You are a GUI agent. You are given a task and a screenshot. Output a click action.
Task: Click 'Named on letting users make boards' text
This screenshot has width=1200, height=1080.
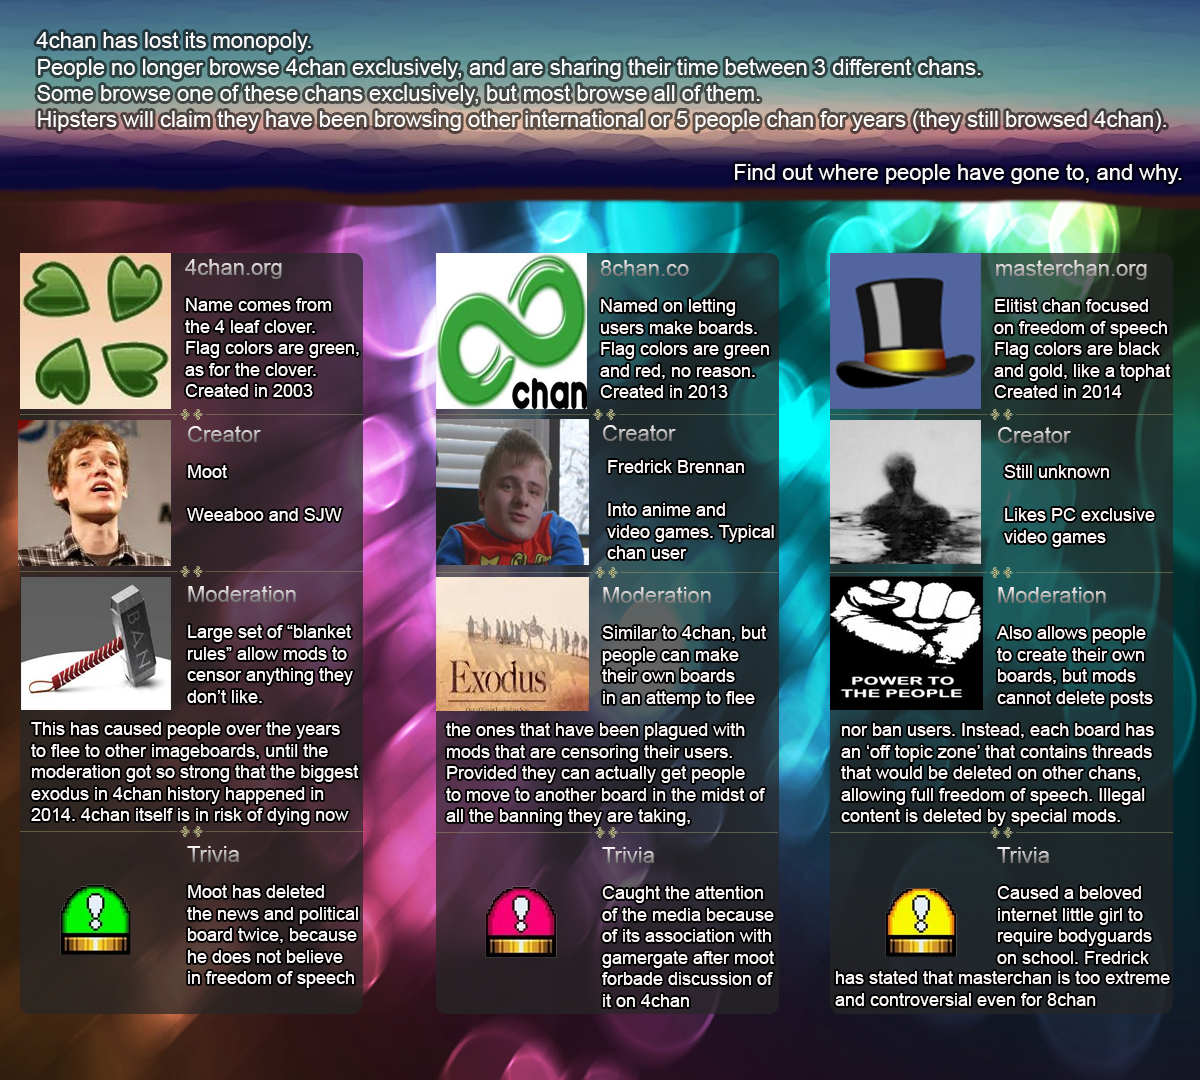[679, 317]
